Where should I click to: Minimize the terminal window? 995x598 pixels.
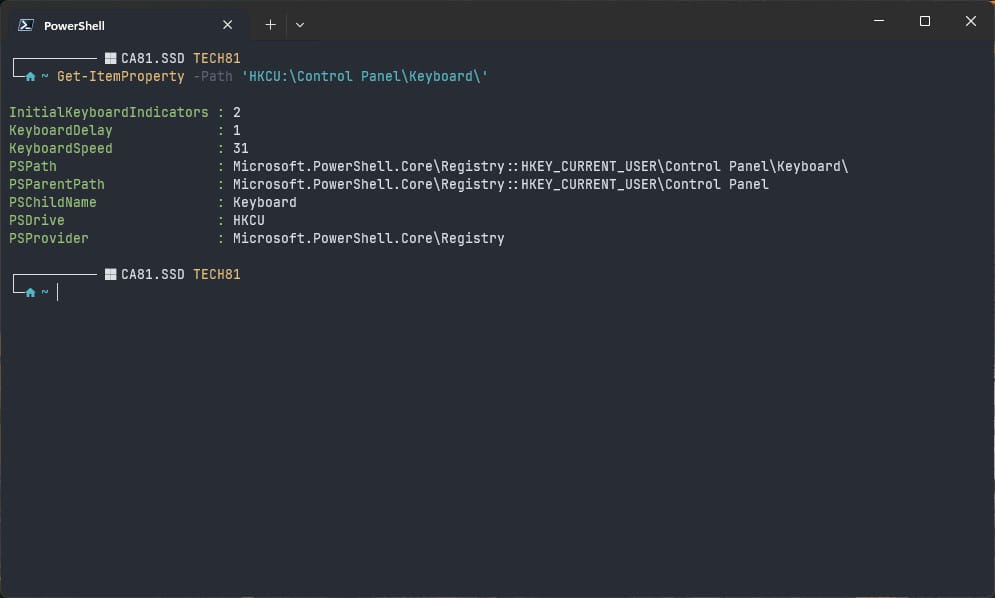(x=879, y=21)
